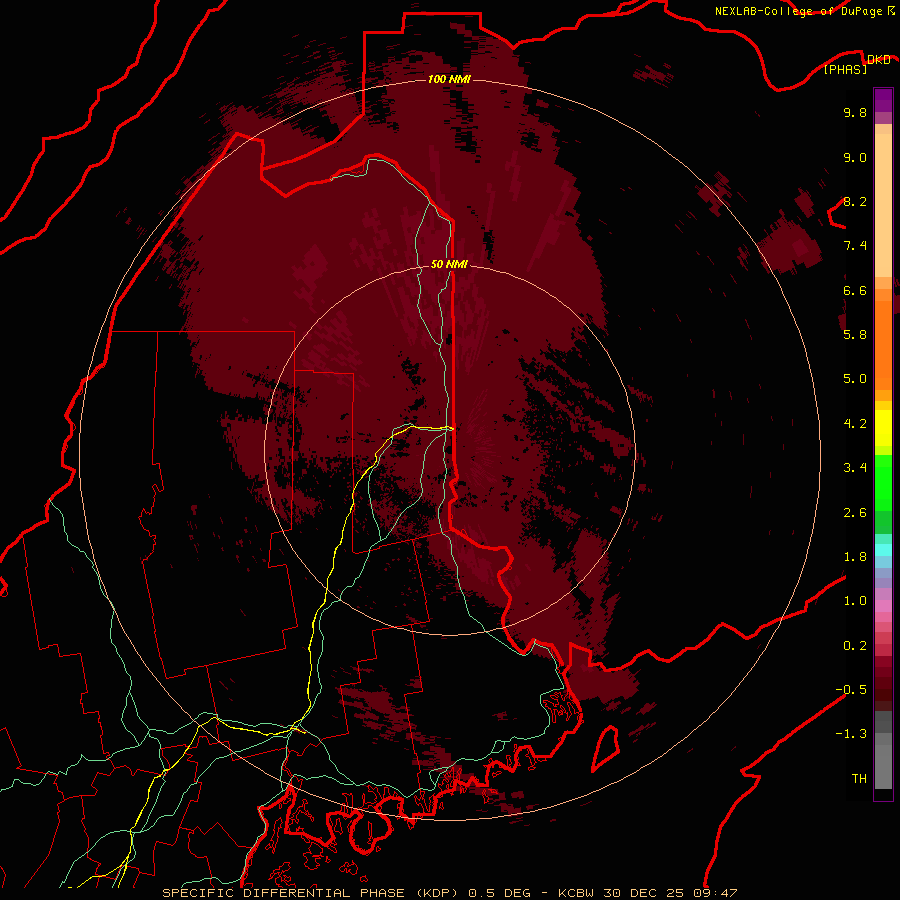The image size is (900, 900).
Task: Click the "TH" threshold label on legend
Action: tap(859, 779)
